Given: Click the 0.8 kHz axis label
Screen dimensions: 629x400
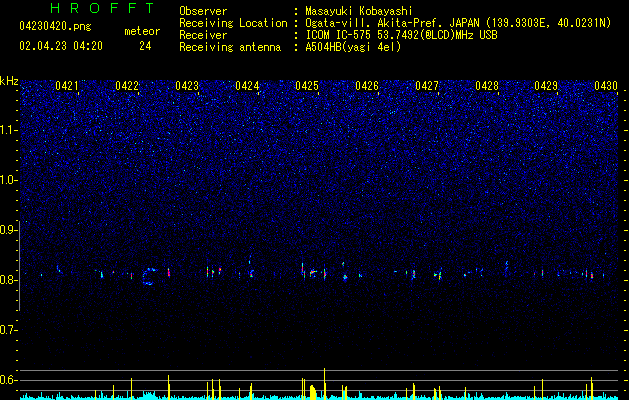Looking at the screenshot, I should [x=9, y=280].
